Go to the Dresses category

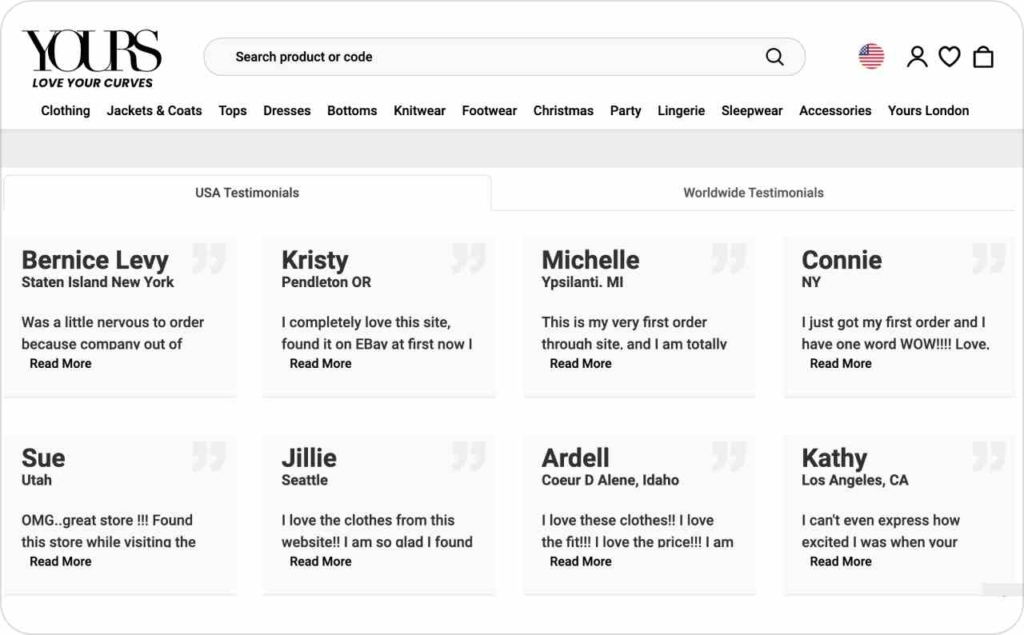(287, 111)
